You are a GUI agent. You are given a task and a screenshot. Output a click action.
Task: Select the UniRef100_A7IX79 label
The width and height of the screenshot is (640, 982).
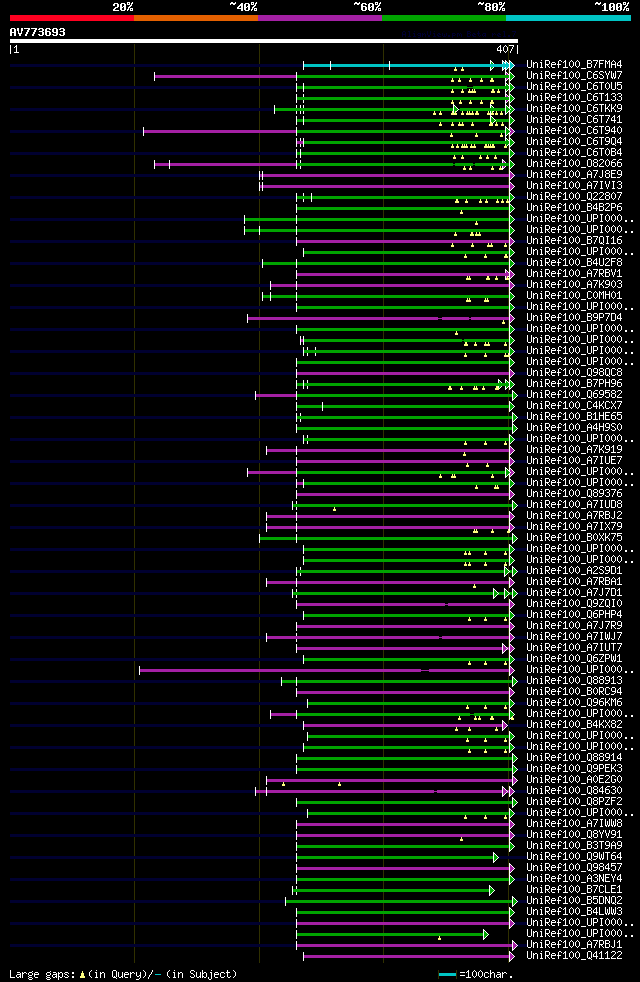tap(574, 527)
